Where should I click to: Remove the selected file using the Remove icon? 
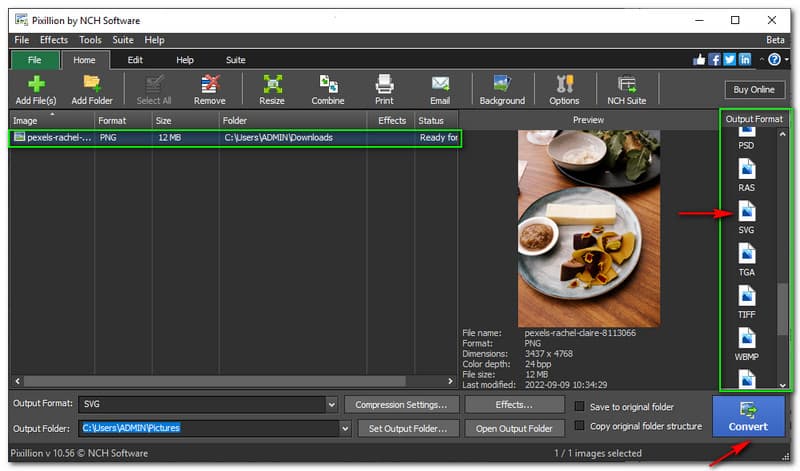210,89
